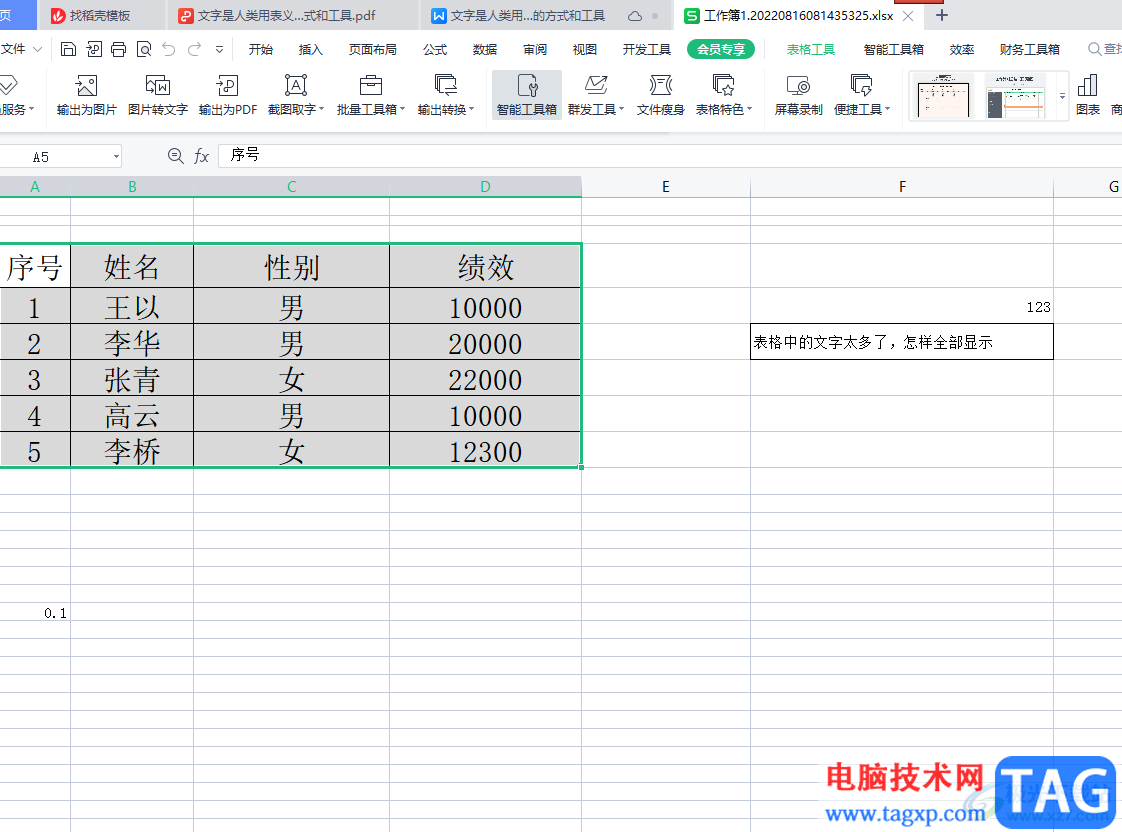Screen dimensions: 1122x832
Task: Expand the quick access toolbar dropdown arrow
Action: click(220, 49)
